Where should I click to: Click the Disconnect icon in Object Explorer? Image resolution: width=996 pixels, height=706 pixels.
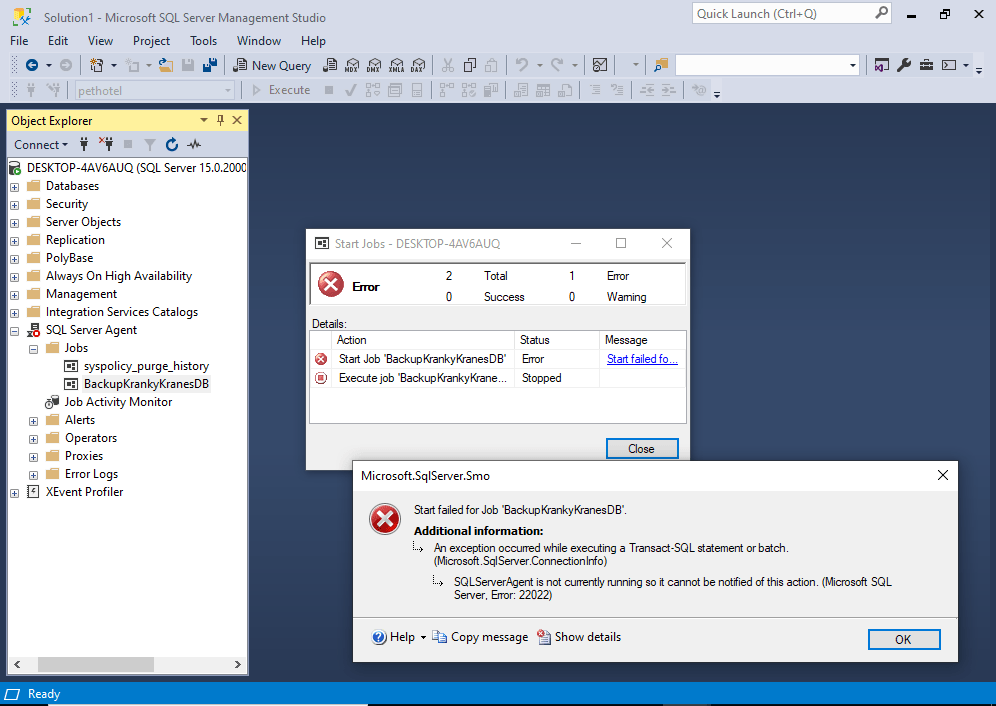pos(107,144)
